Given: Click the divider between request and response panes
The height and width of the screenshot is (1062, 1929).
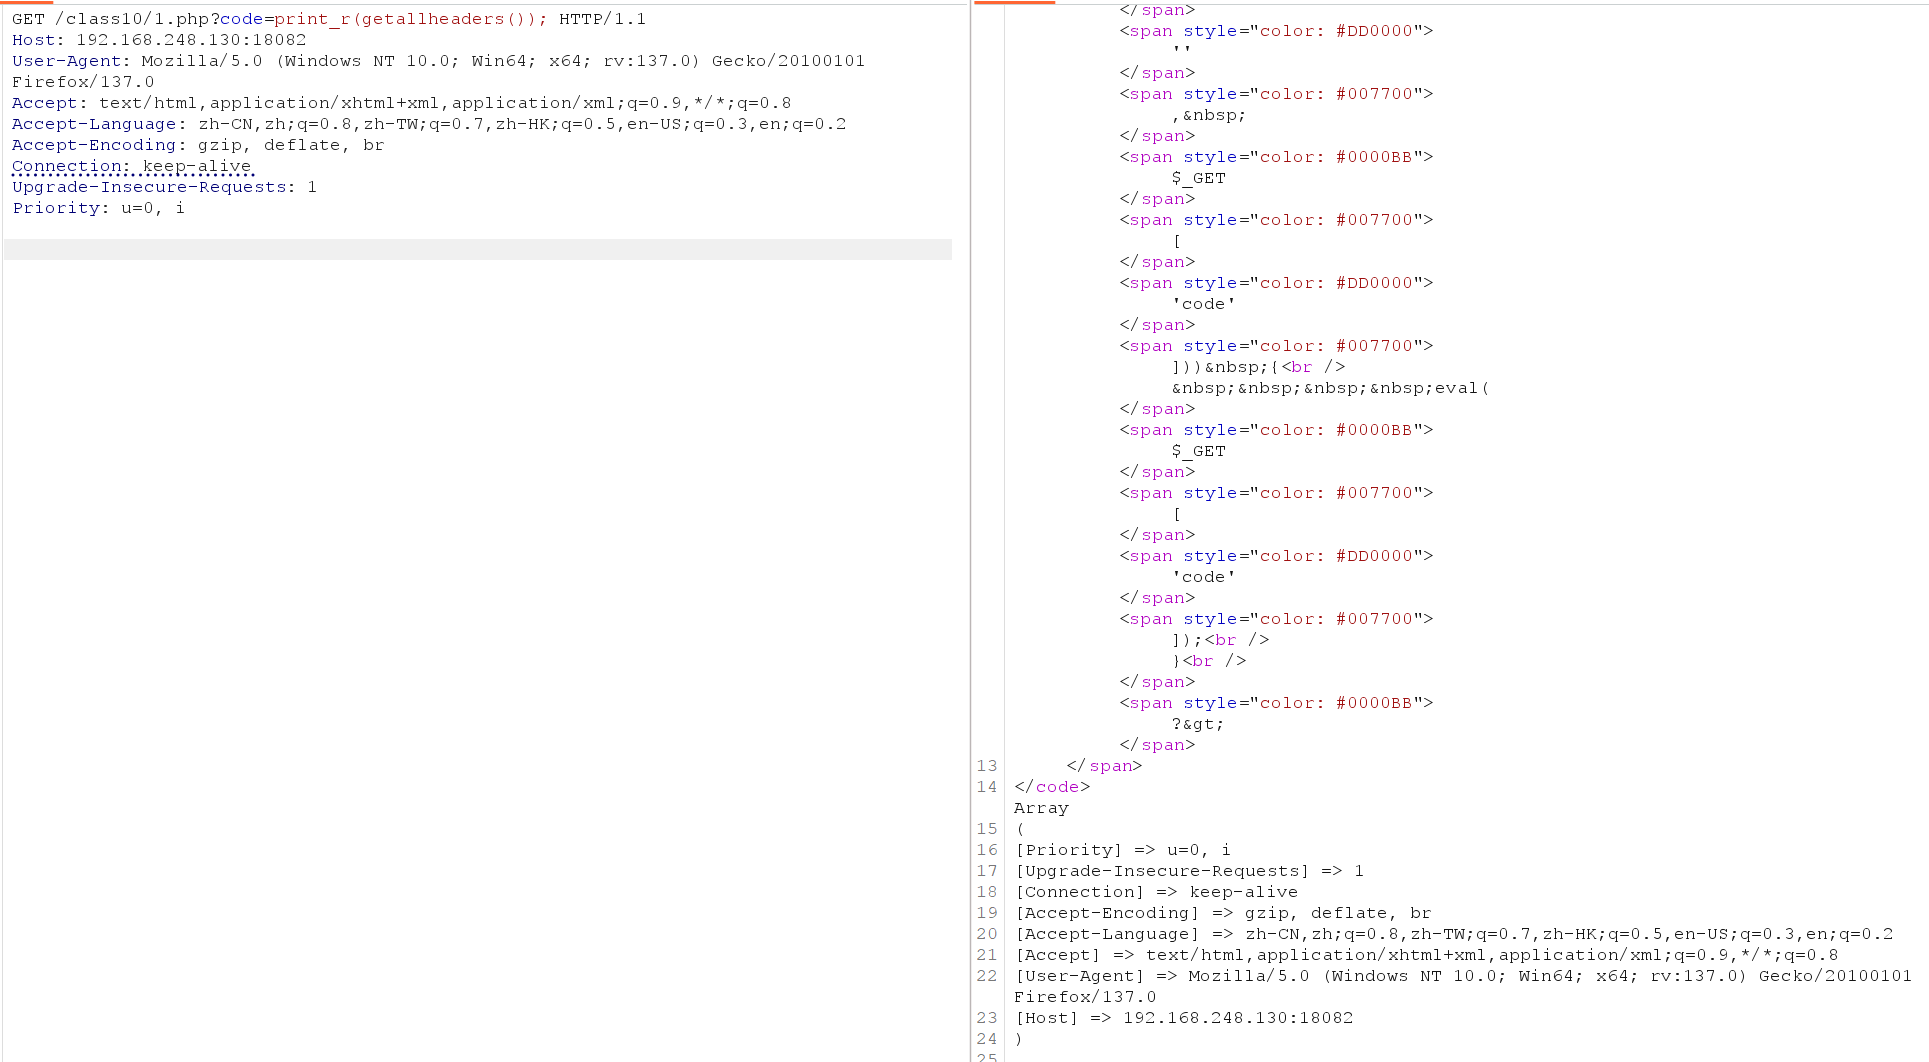Looking at the screenshot, I should point(970,530).
